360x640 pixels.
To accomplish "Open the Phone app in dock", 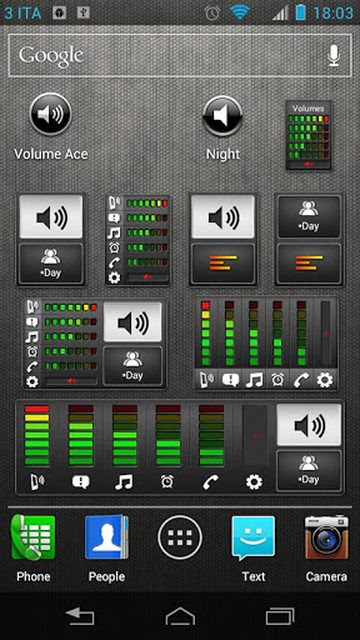I will click(33, 537).
